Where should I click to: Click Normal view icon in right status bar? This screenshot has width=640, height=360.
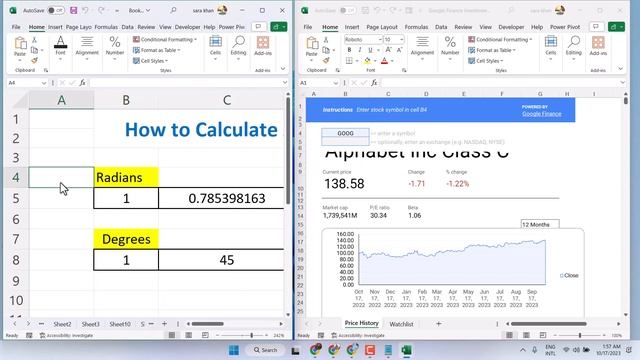click(x=509, y=335)
